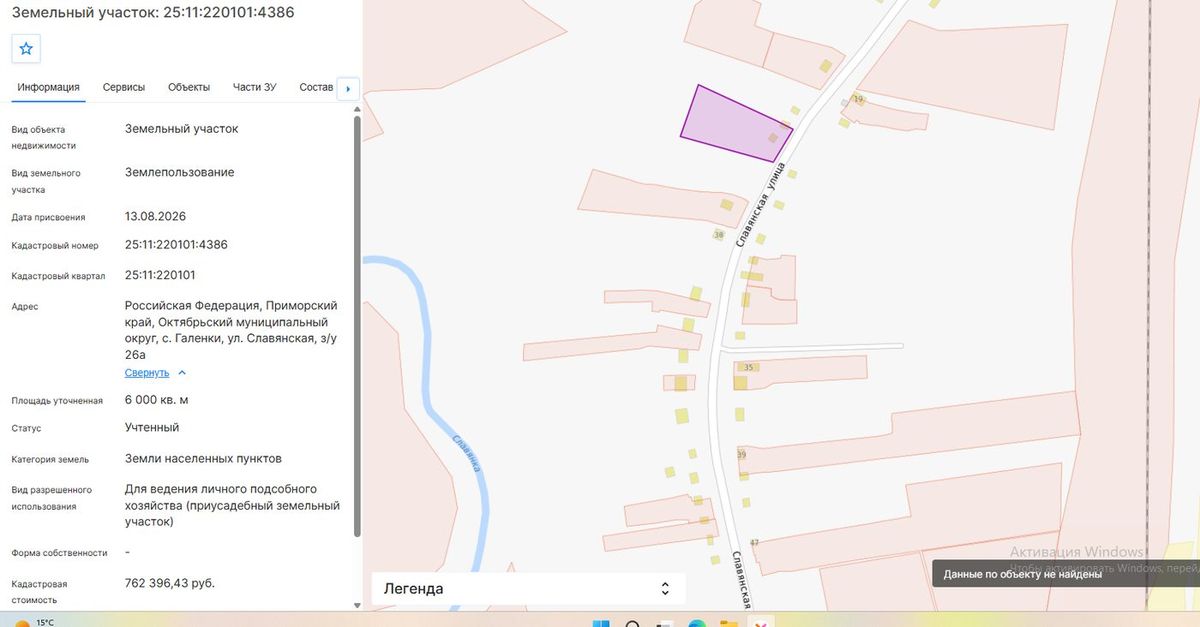This screenshot has height=627, width=1200.
Task: Expand the Легенда map legend panel
Action: [x=529, y=589]
